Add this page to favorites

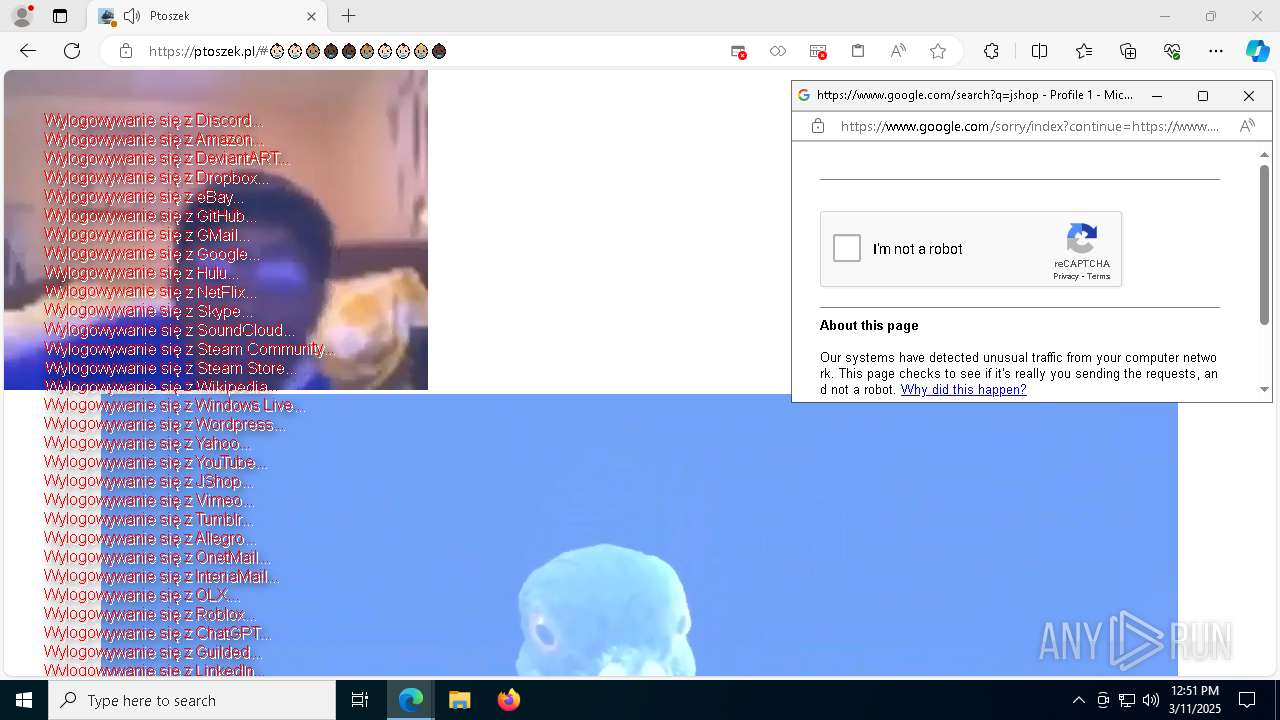coord(938,51)
